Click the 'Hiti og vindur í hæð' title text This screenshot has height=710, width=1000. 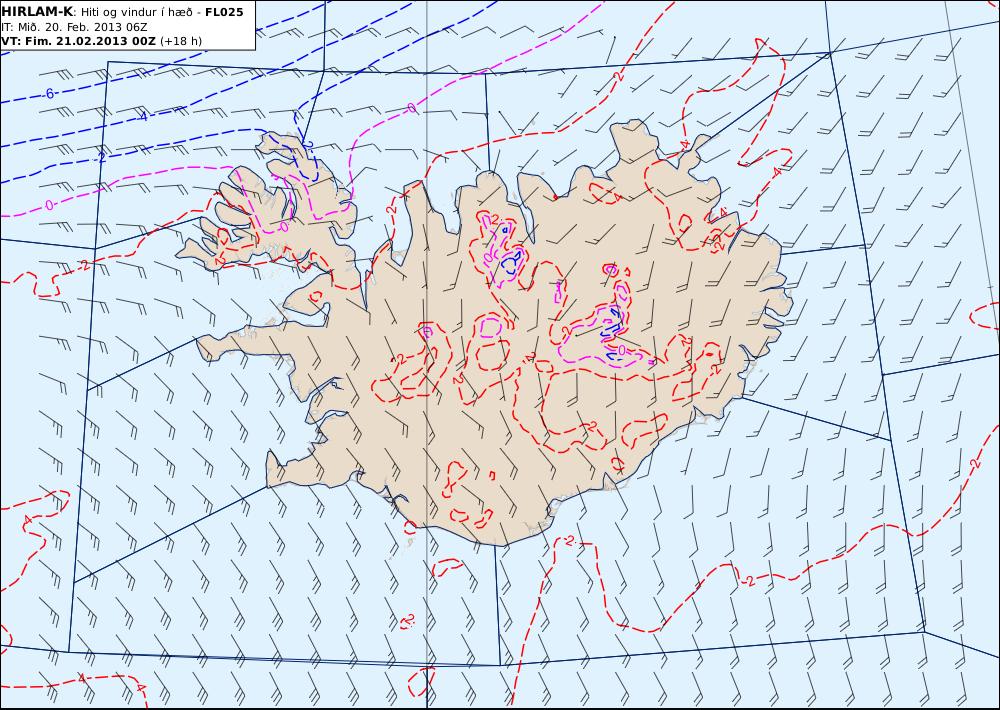tap(136, 11)
